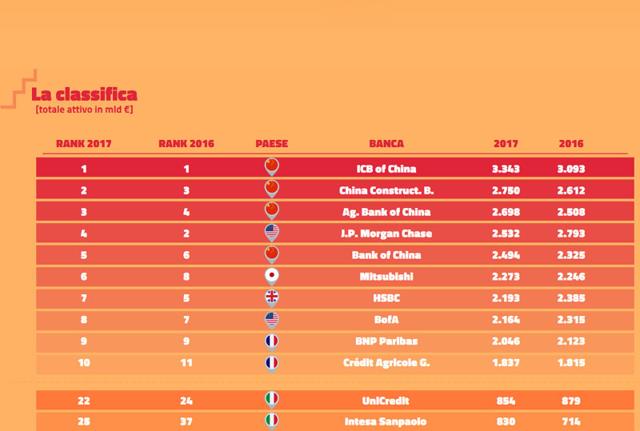The image size is (640, 431).
Task: Click the France flag pin beside Crédit Agricole G.
Action: click(x=271, y=364)
